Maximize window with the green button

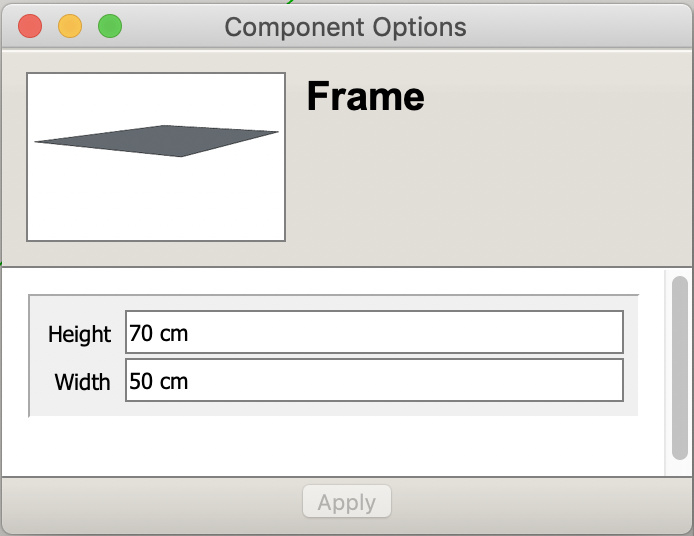tap(110, 26)
